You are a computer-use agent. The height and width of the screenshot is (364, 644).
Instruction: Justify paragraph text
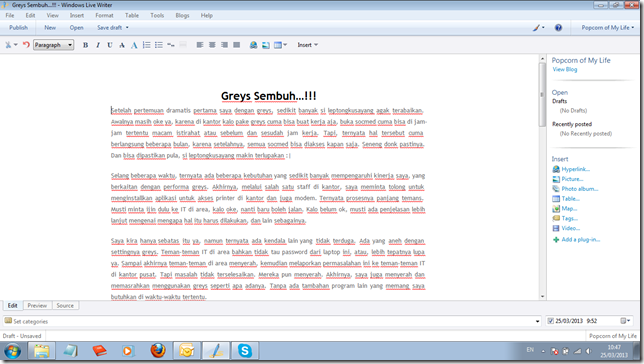[x=237, y=45]
